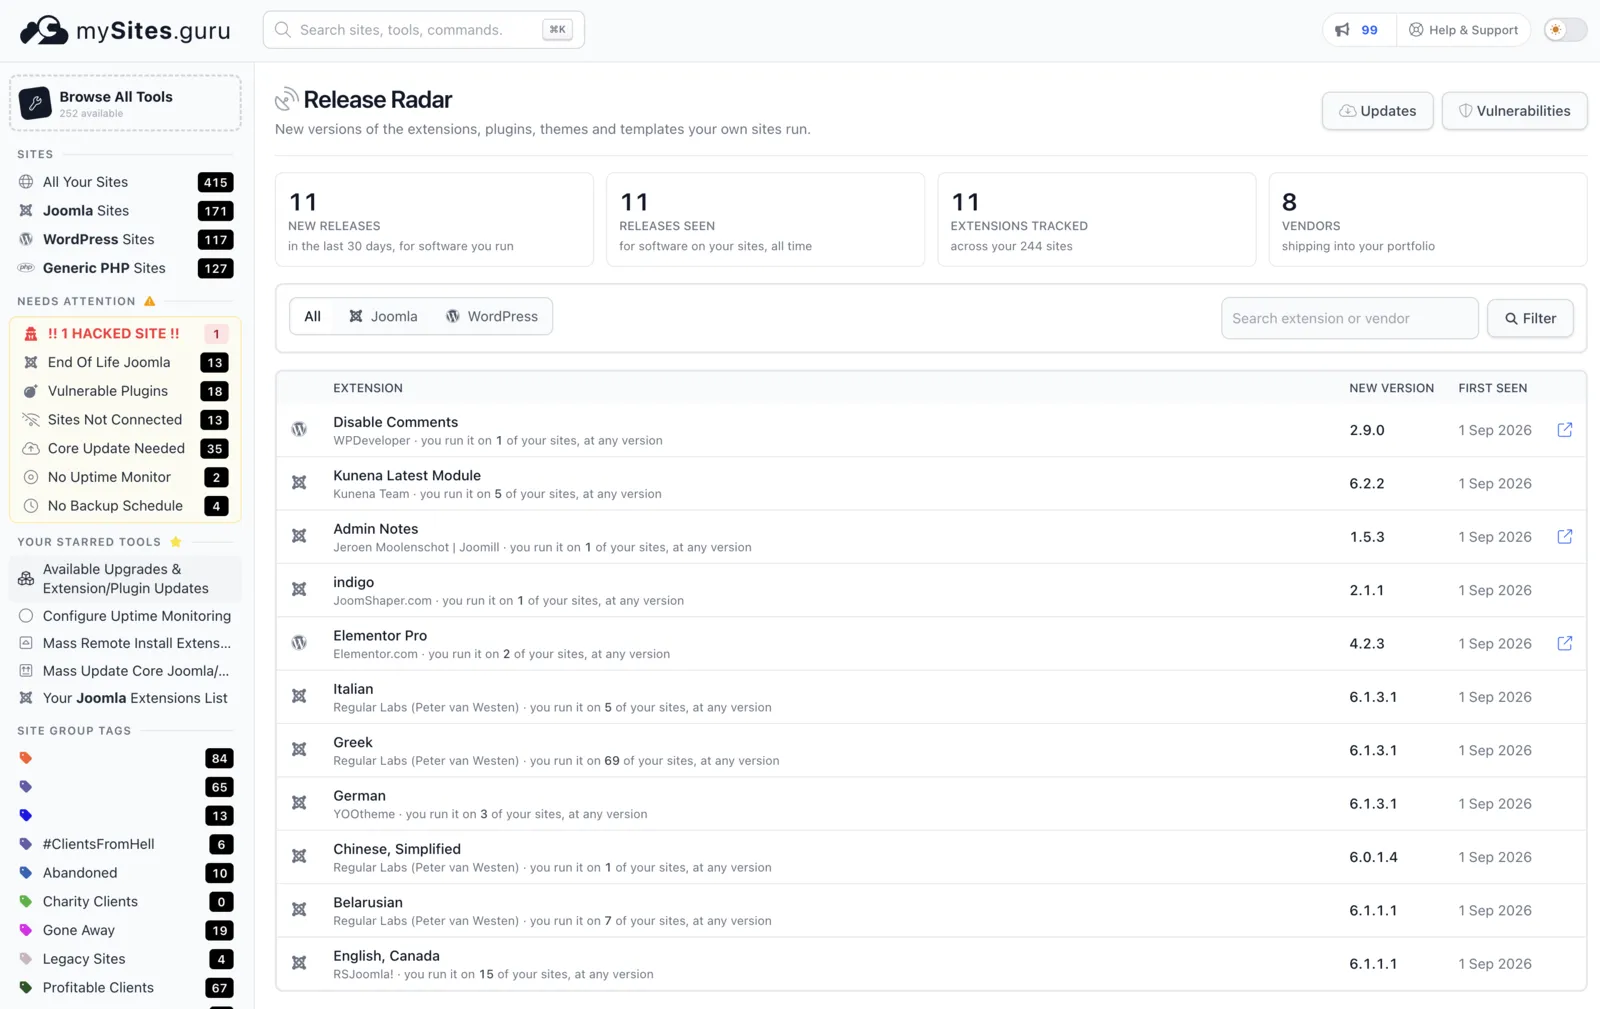Open Abandoned tag
Image resolution: width=1600 pixels, height=1009 pixels.
coord(125,873)
